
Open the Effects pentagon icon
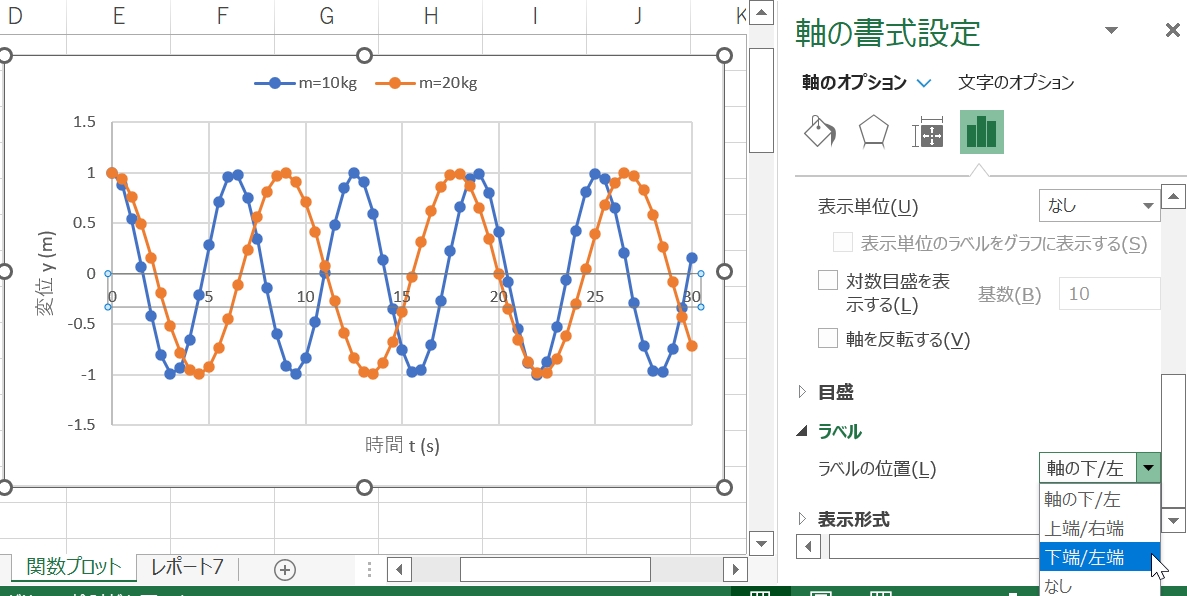coord(871,131)
